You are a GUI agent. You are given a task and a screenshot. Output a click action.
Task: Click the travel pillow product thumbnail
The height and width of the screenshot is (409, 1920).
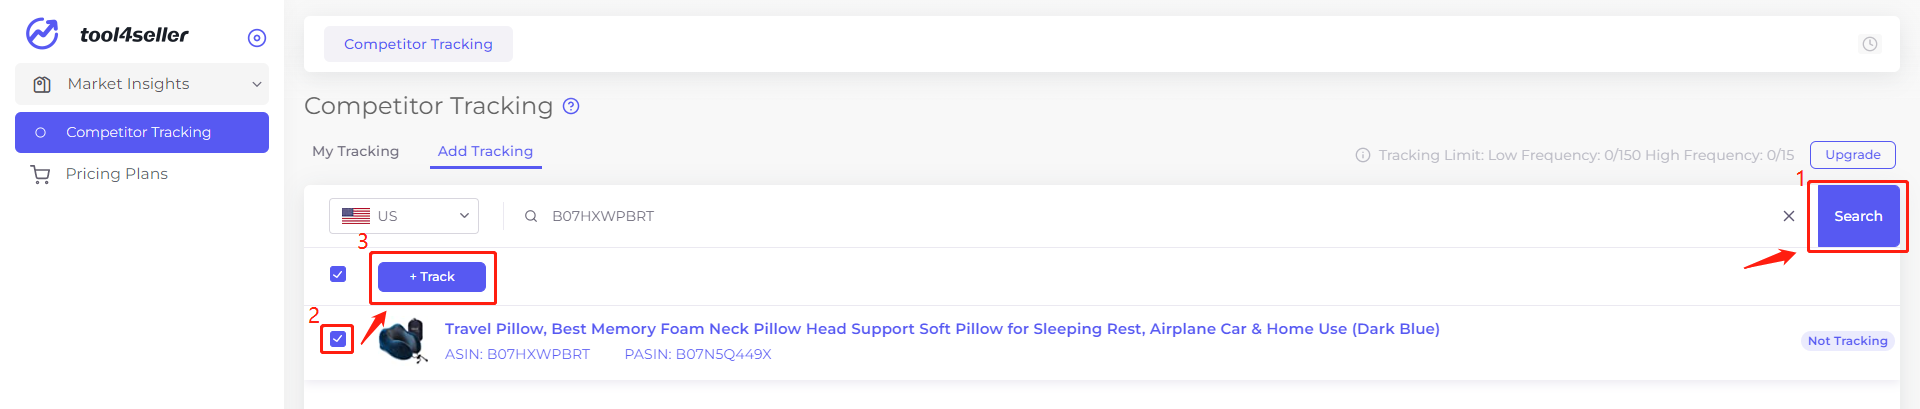pyautogui.click(x=405, y=341)
